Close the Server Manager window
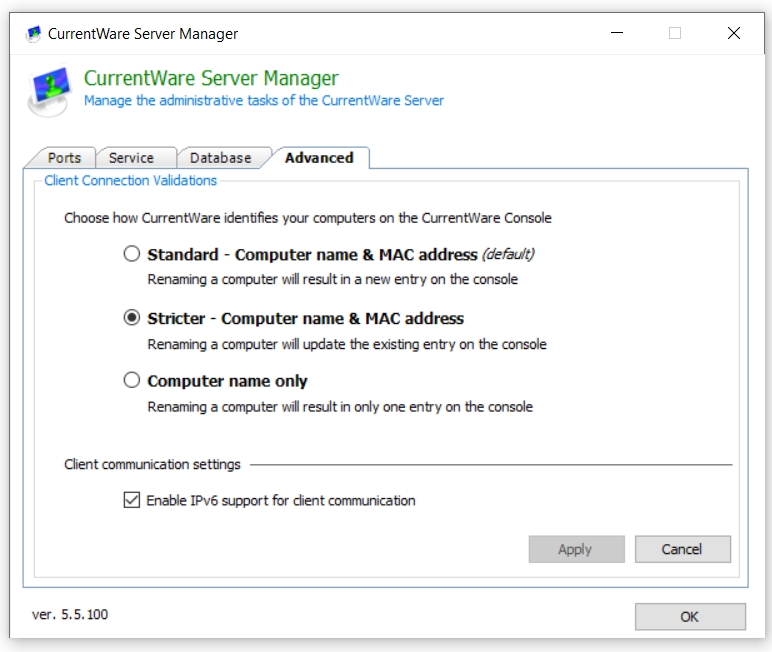 734,33
